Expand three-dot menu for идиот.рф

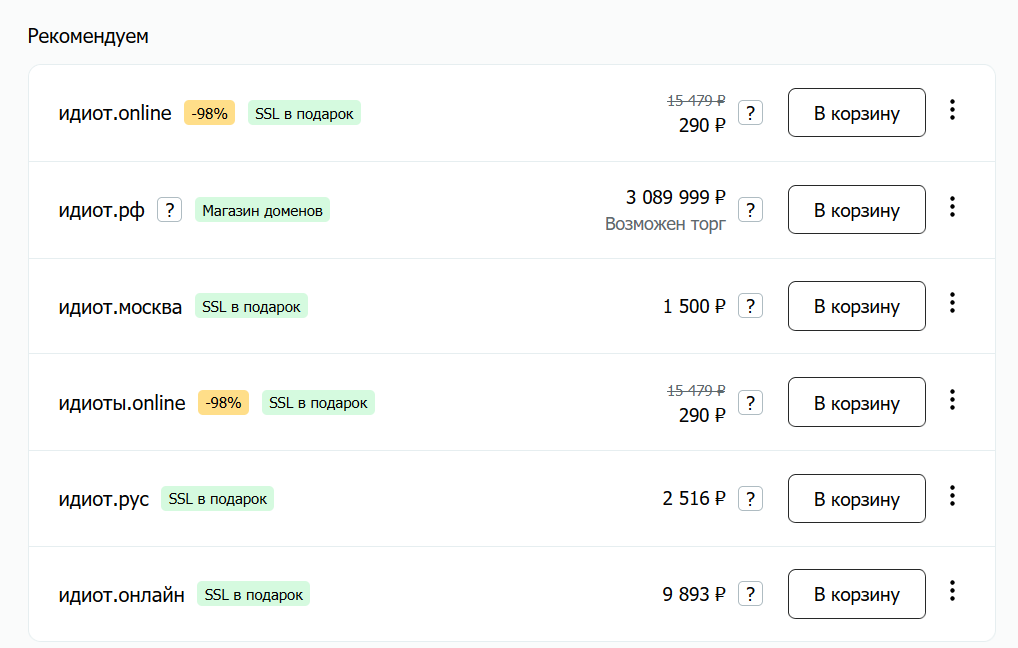952,206
